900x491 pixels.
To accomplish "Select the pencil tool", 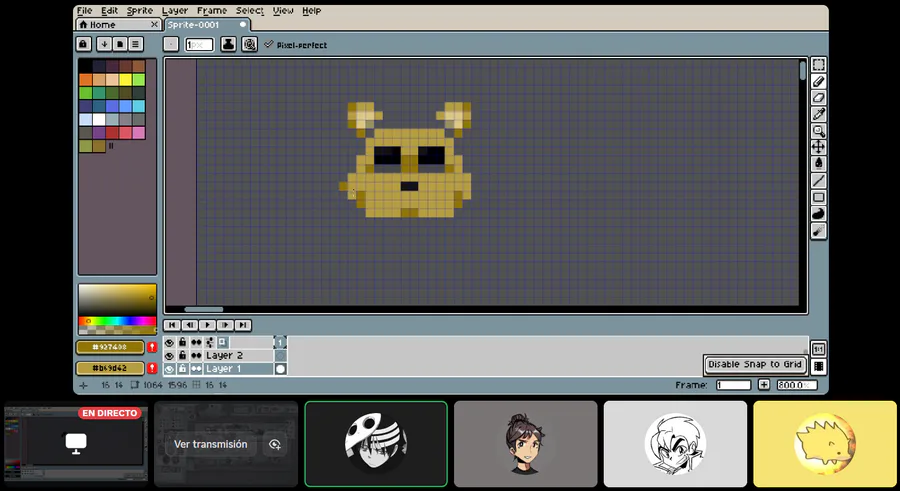I will [x=818, y=81].
